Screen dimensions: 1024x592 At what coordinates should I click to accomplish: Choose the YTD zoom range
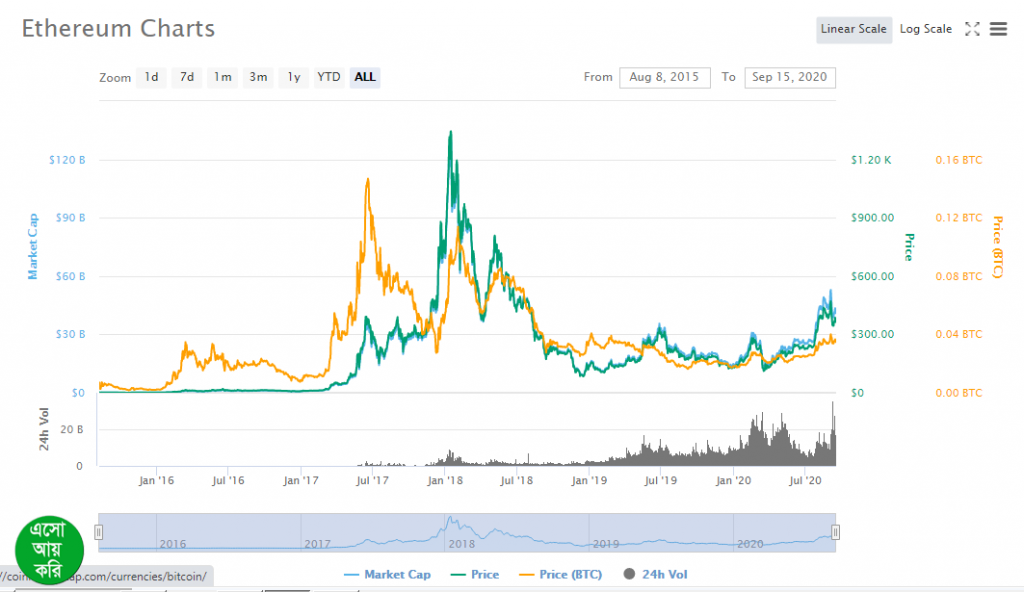point(329,77)
